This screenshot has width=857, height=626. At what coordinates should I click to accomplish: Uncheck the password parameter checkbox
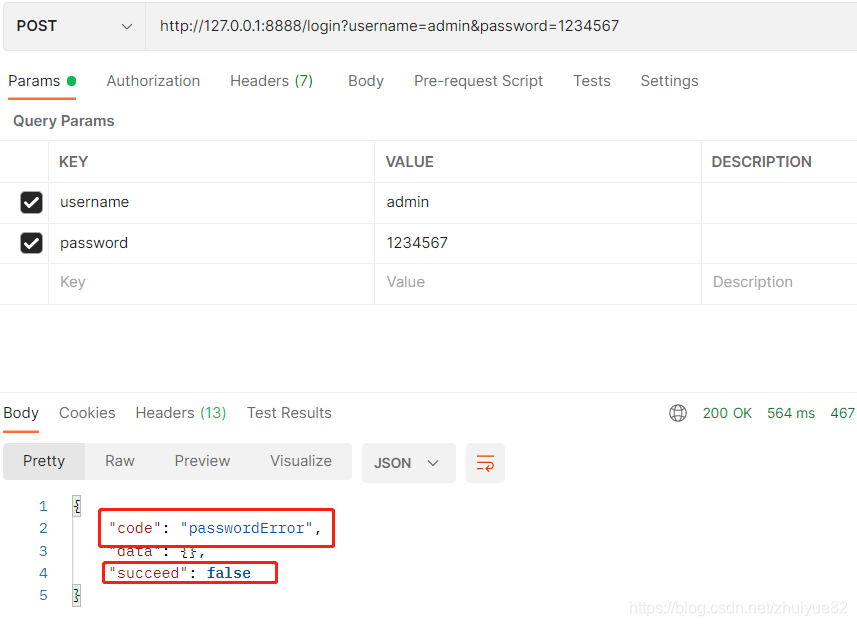pos(31,243)
